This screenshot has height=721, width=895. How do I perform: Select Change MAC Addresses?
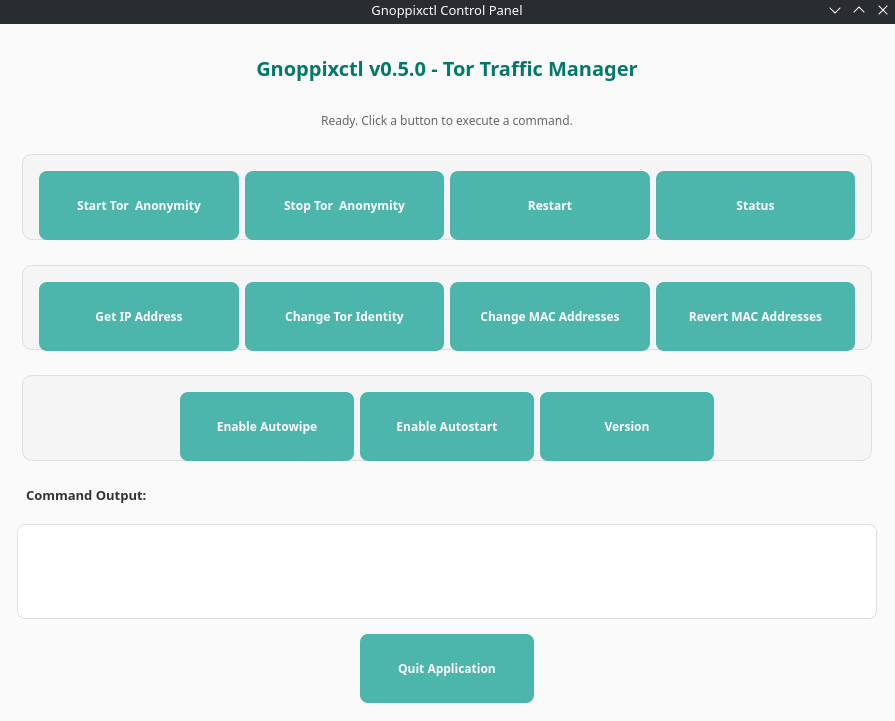click(549, 316)
